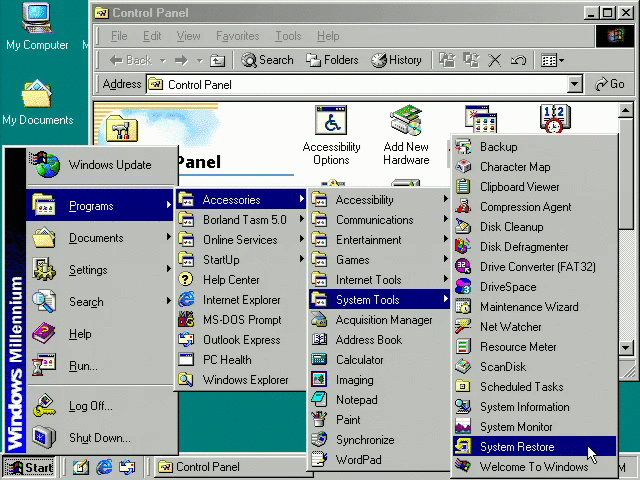The width and height of the screenshot is (640, 480).
Task: Expand Borland Tasm 5.0 submenu
Action: pyautogui.click(x=241, y=220)
